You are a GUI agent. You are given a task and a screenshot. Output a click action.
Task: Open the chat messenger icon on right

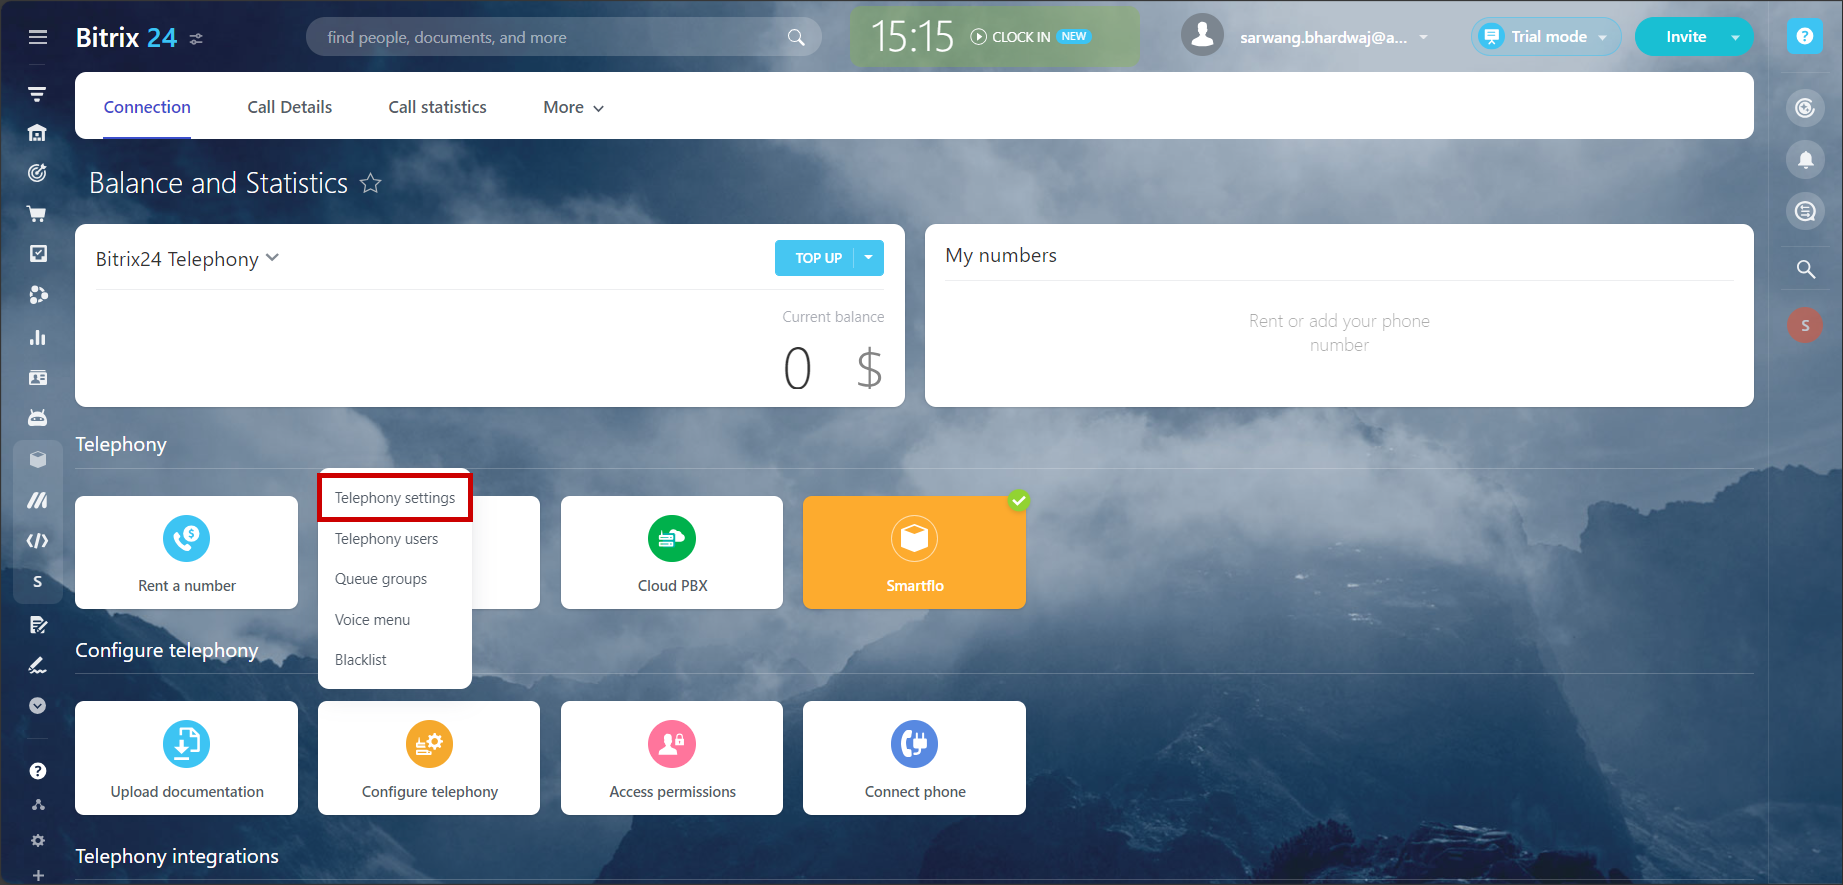coord(1805,211)
